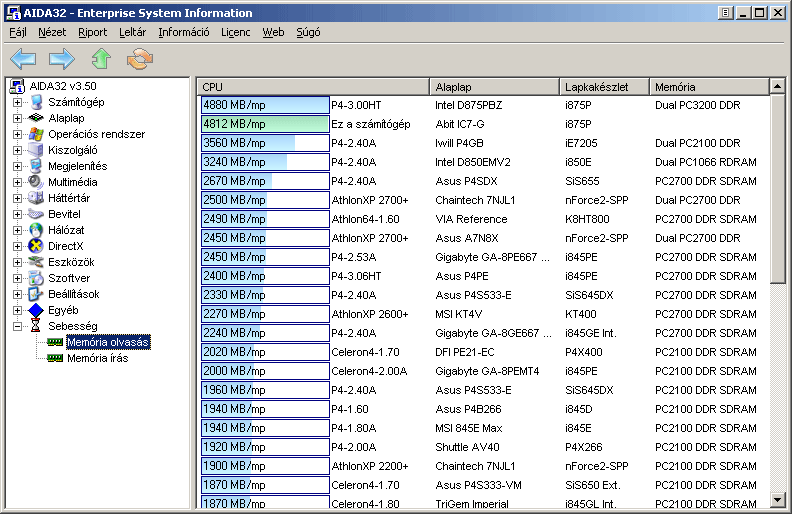Expand the Alaplap tree node
The height and width of the screenshot is (514, 792).
point(17,118)
